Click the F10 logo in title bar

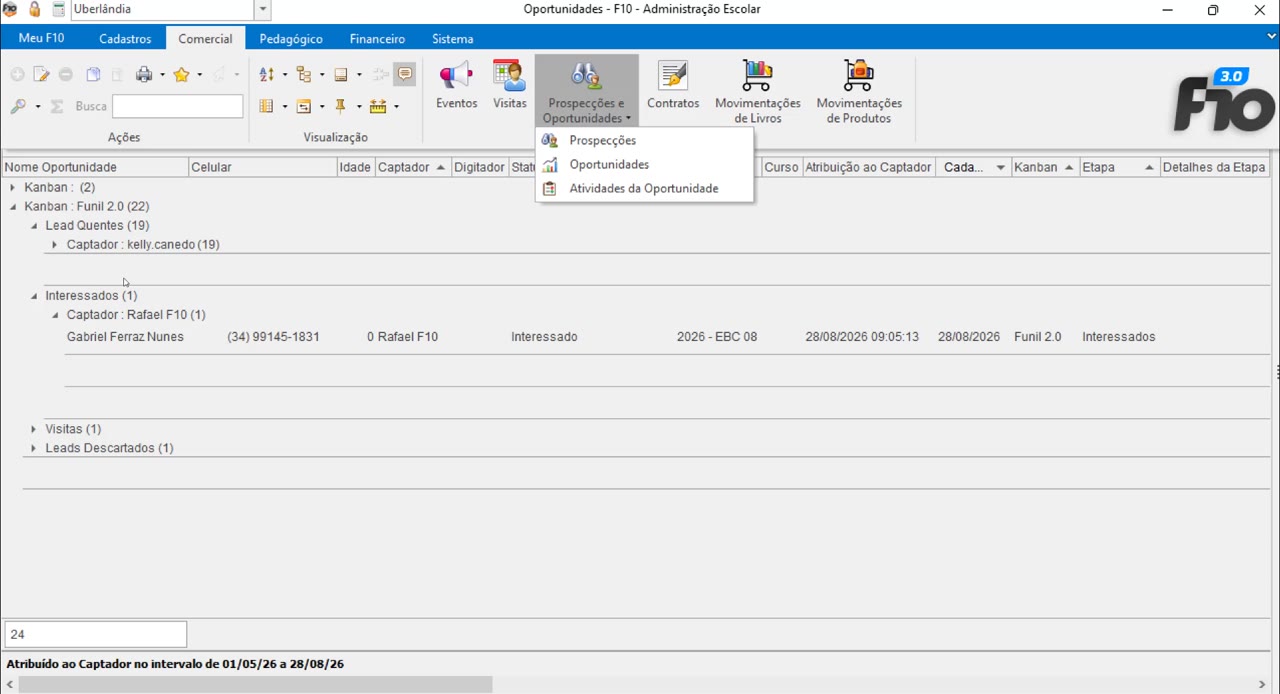click(11, 10)
